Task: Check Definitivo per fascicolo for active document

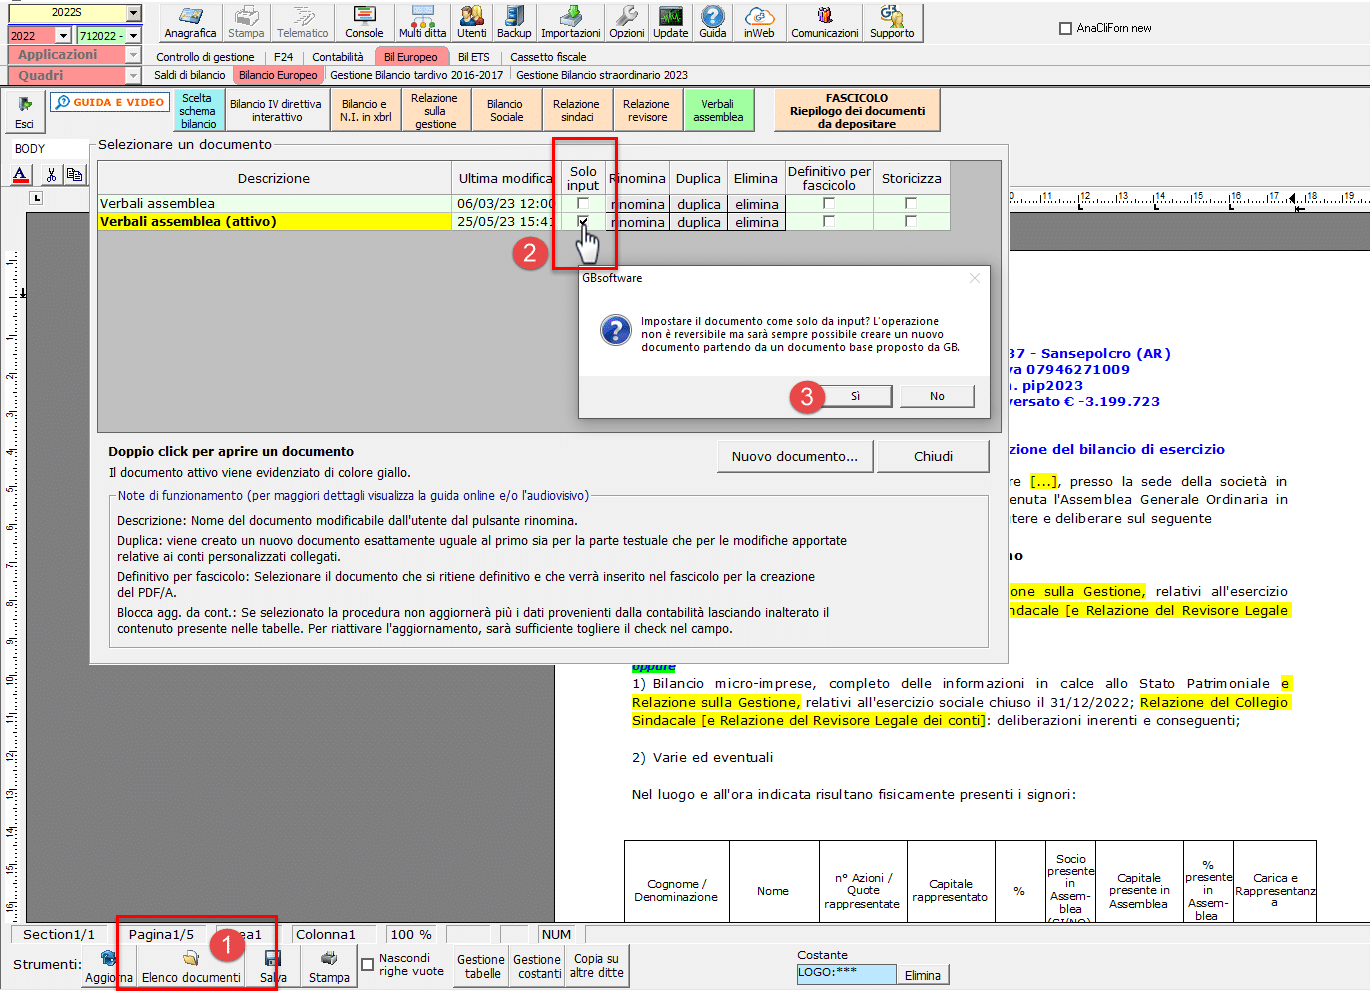Action: coord(828,221)
